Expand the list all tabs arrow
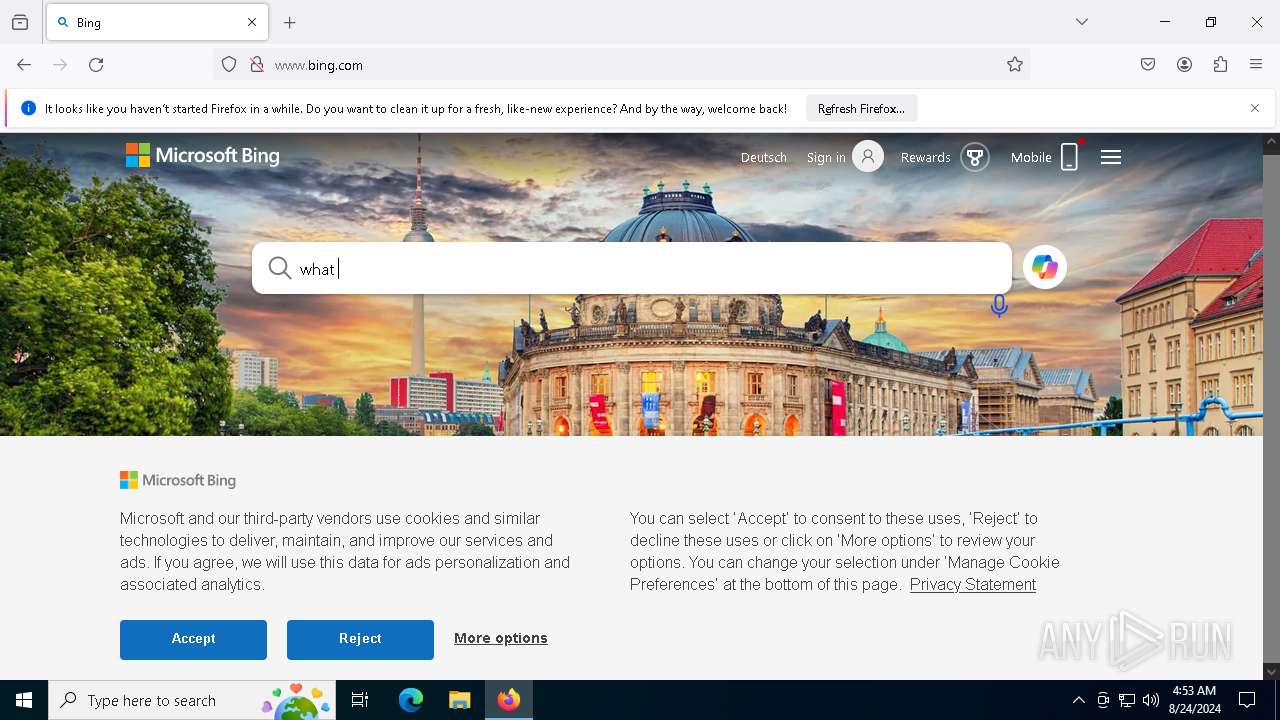Screen dimensions: 1280x720 point(1082,22)
